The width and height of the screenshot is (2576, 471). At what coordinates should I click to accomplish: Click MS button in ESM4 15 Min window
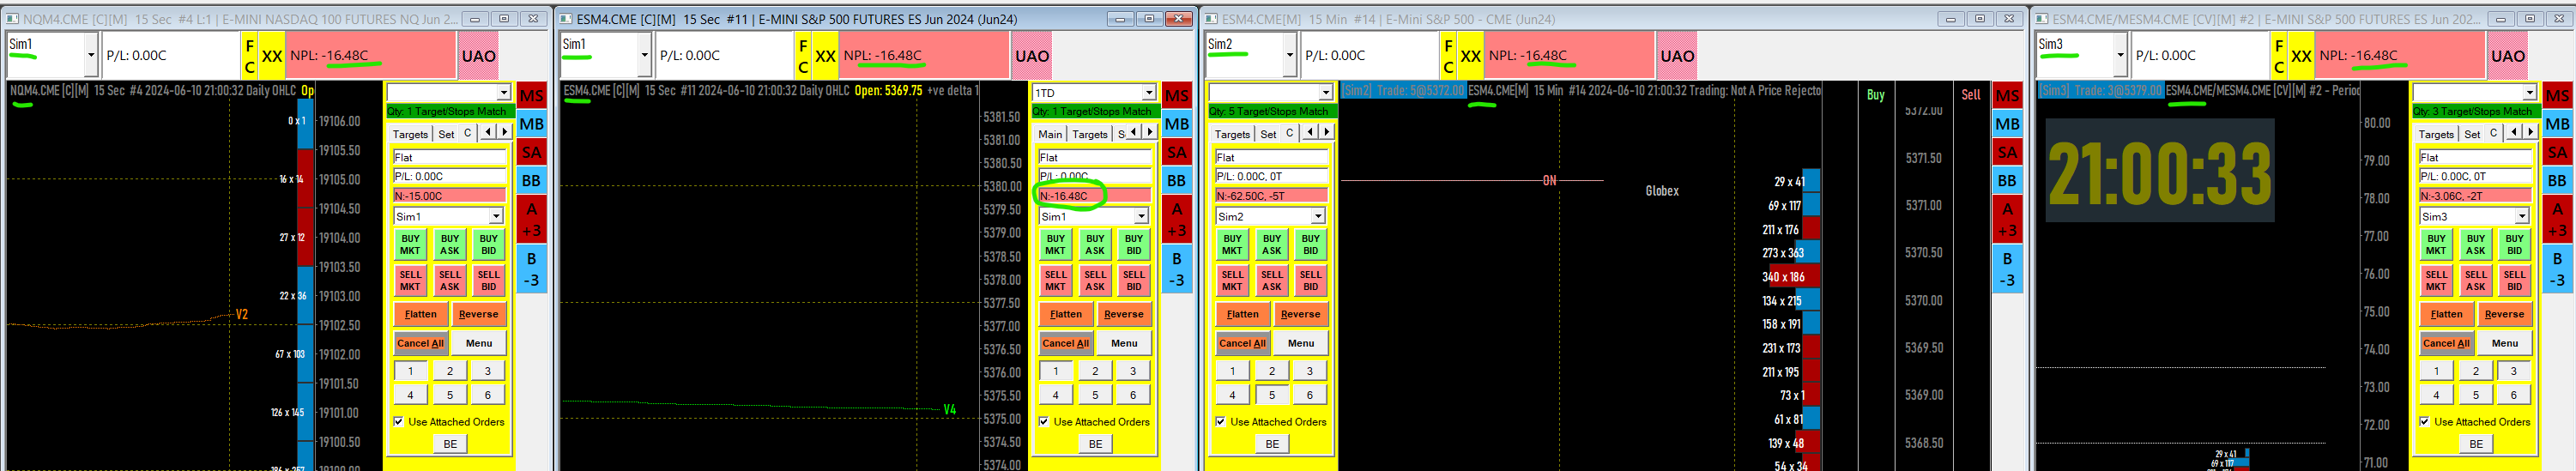point(2007,96)
